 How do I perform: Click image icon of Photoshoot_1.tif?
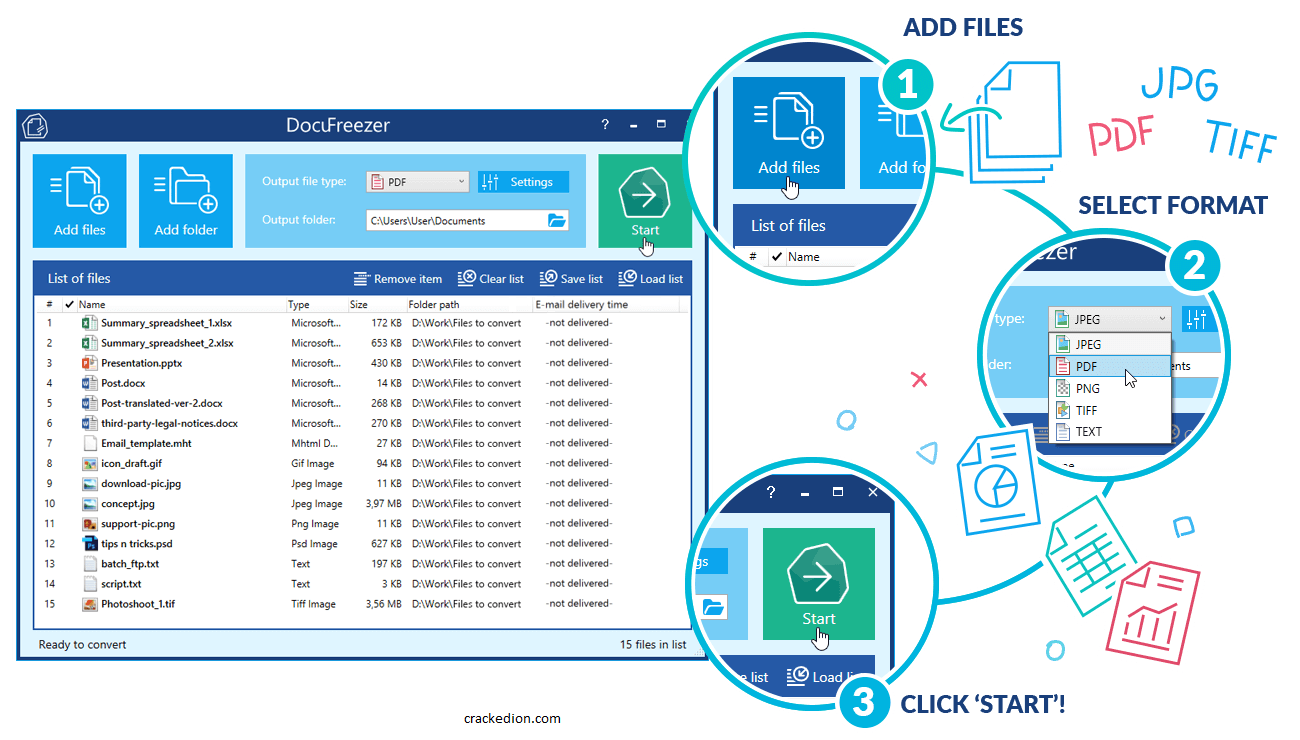(x=90, y=603)
